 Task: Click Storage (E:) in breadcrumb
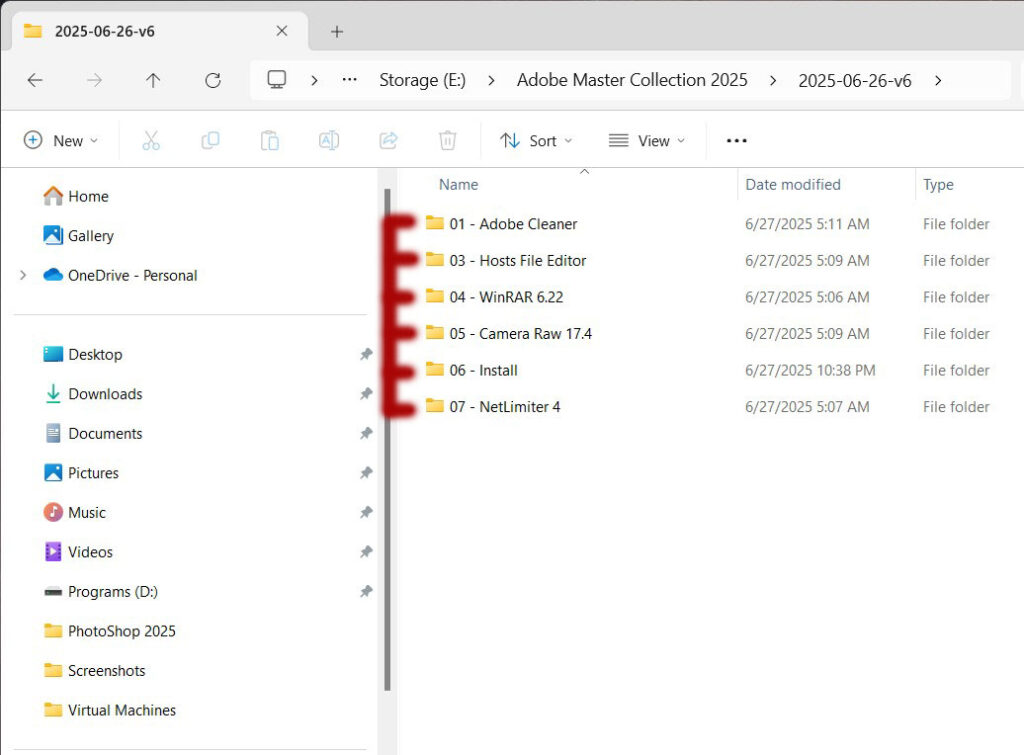point(423,80)
